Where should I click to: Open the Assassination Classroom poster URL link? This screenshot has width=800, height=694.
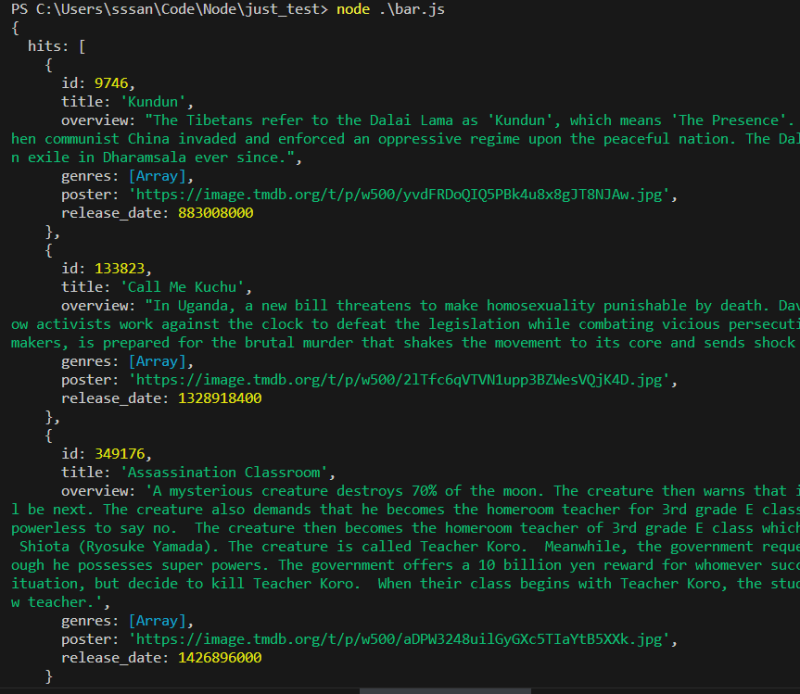(x=404, y=640)
